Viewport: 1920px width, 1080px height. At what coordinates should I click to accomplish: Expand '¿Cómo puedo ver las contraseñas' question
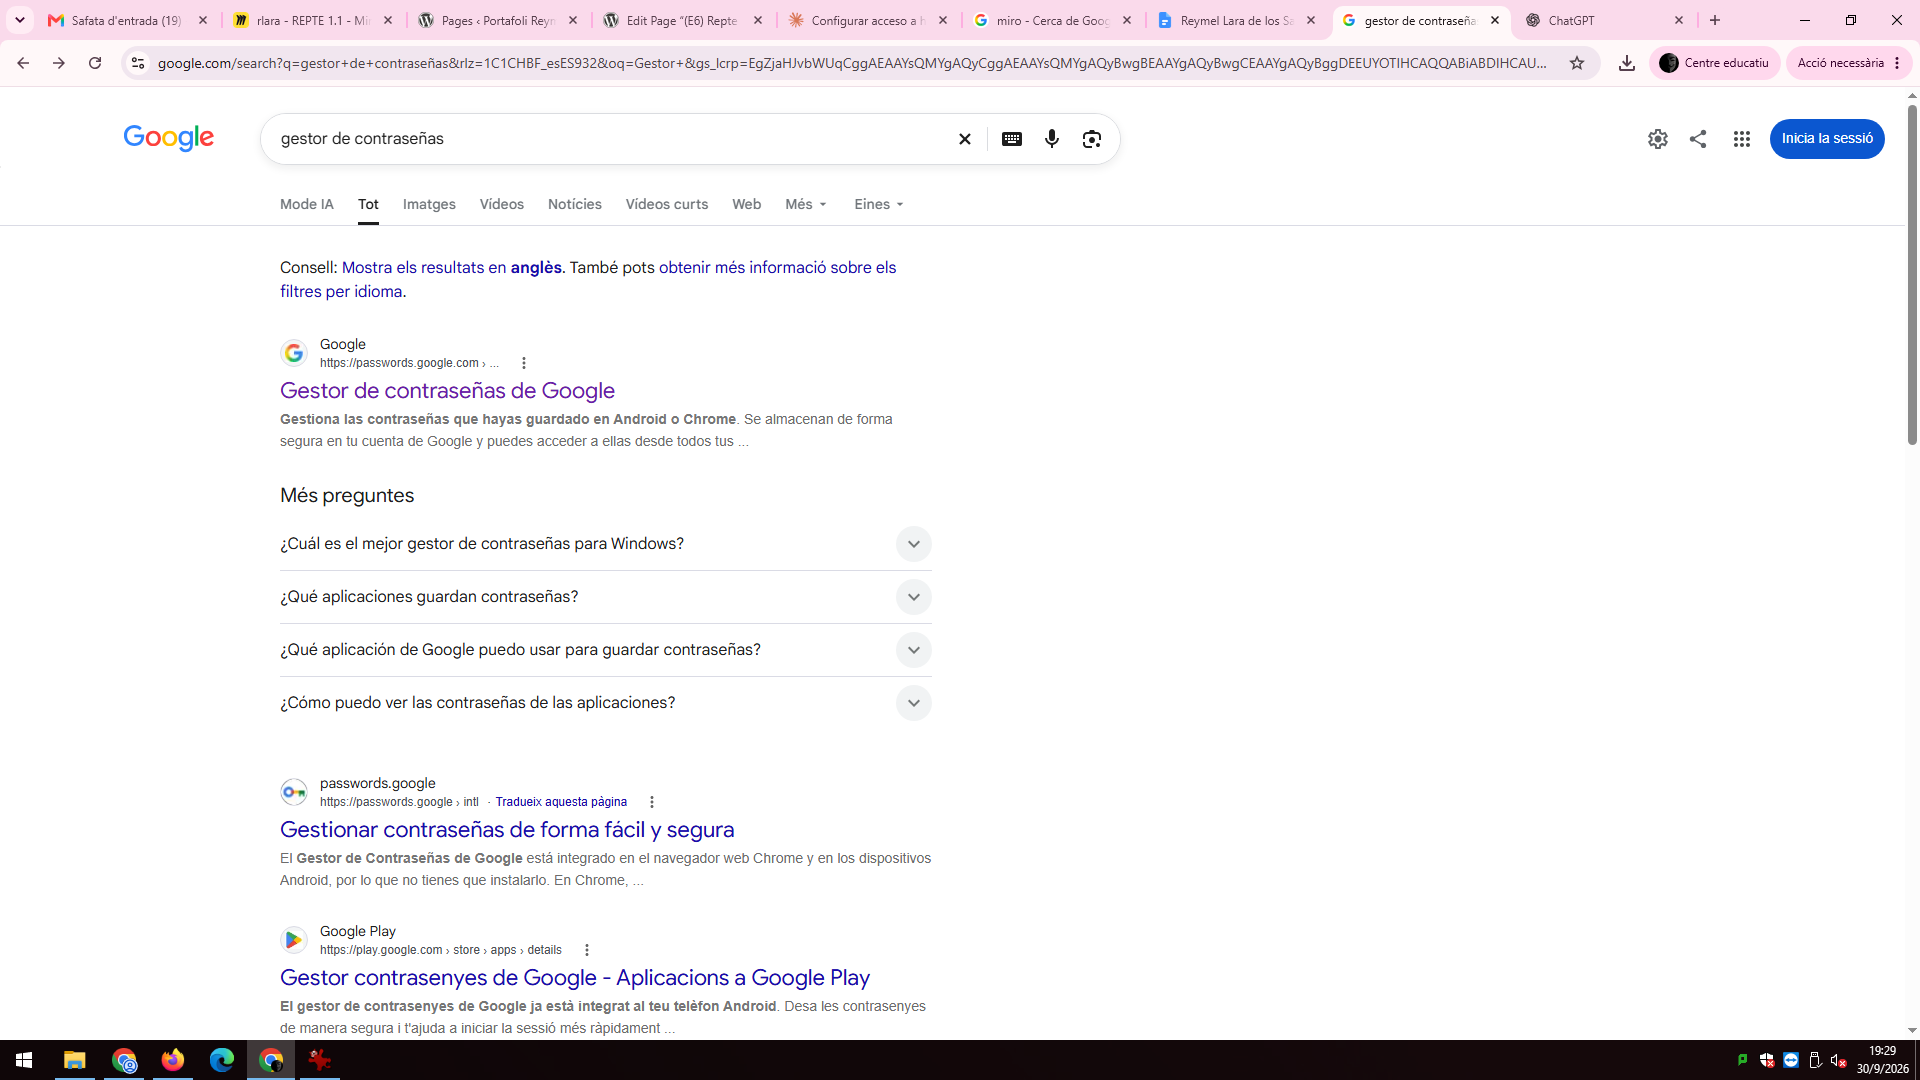pyautogui.click(x=605, y=703)
